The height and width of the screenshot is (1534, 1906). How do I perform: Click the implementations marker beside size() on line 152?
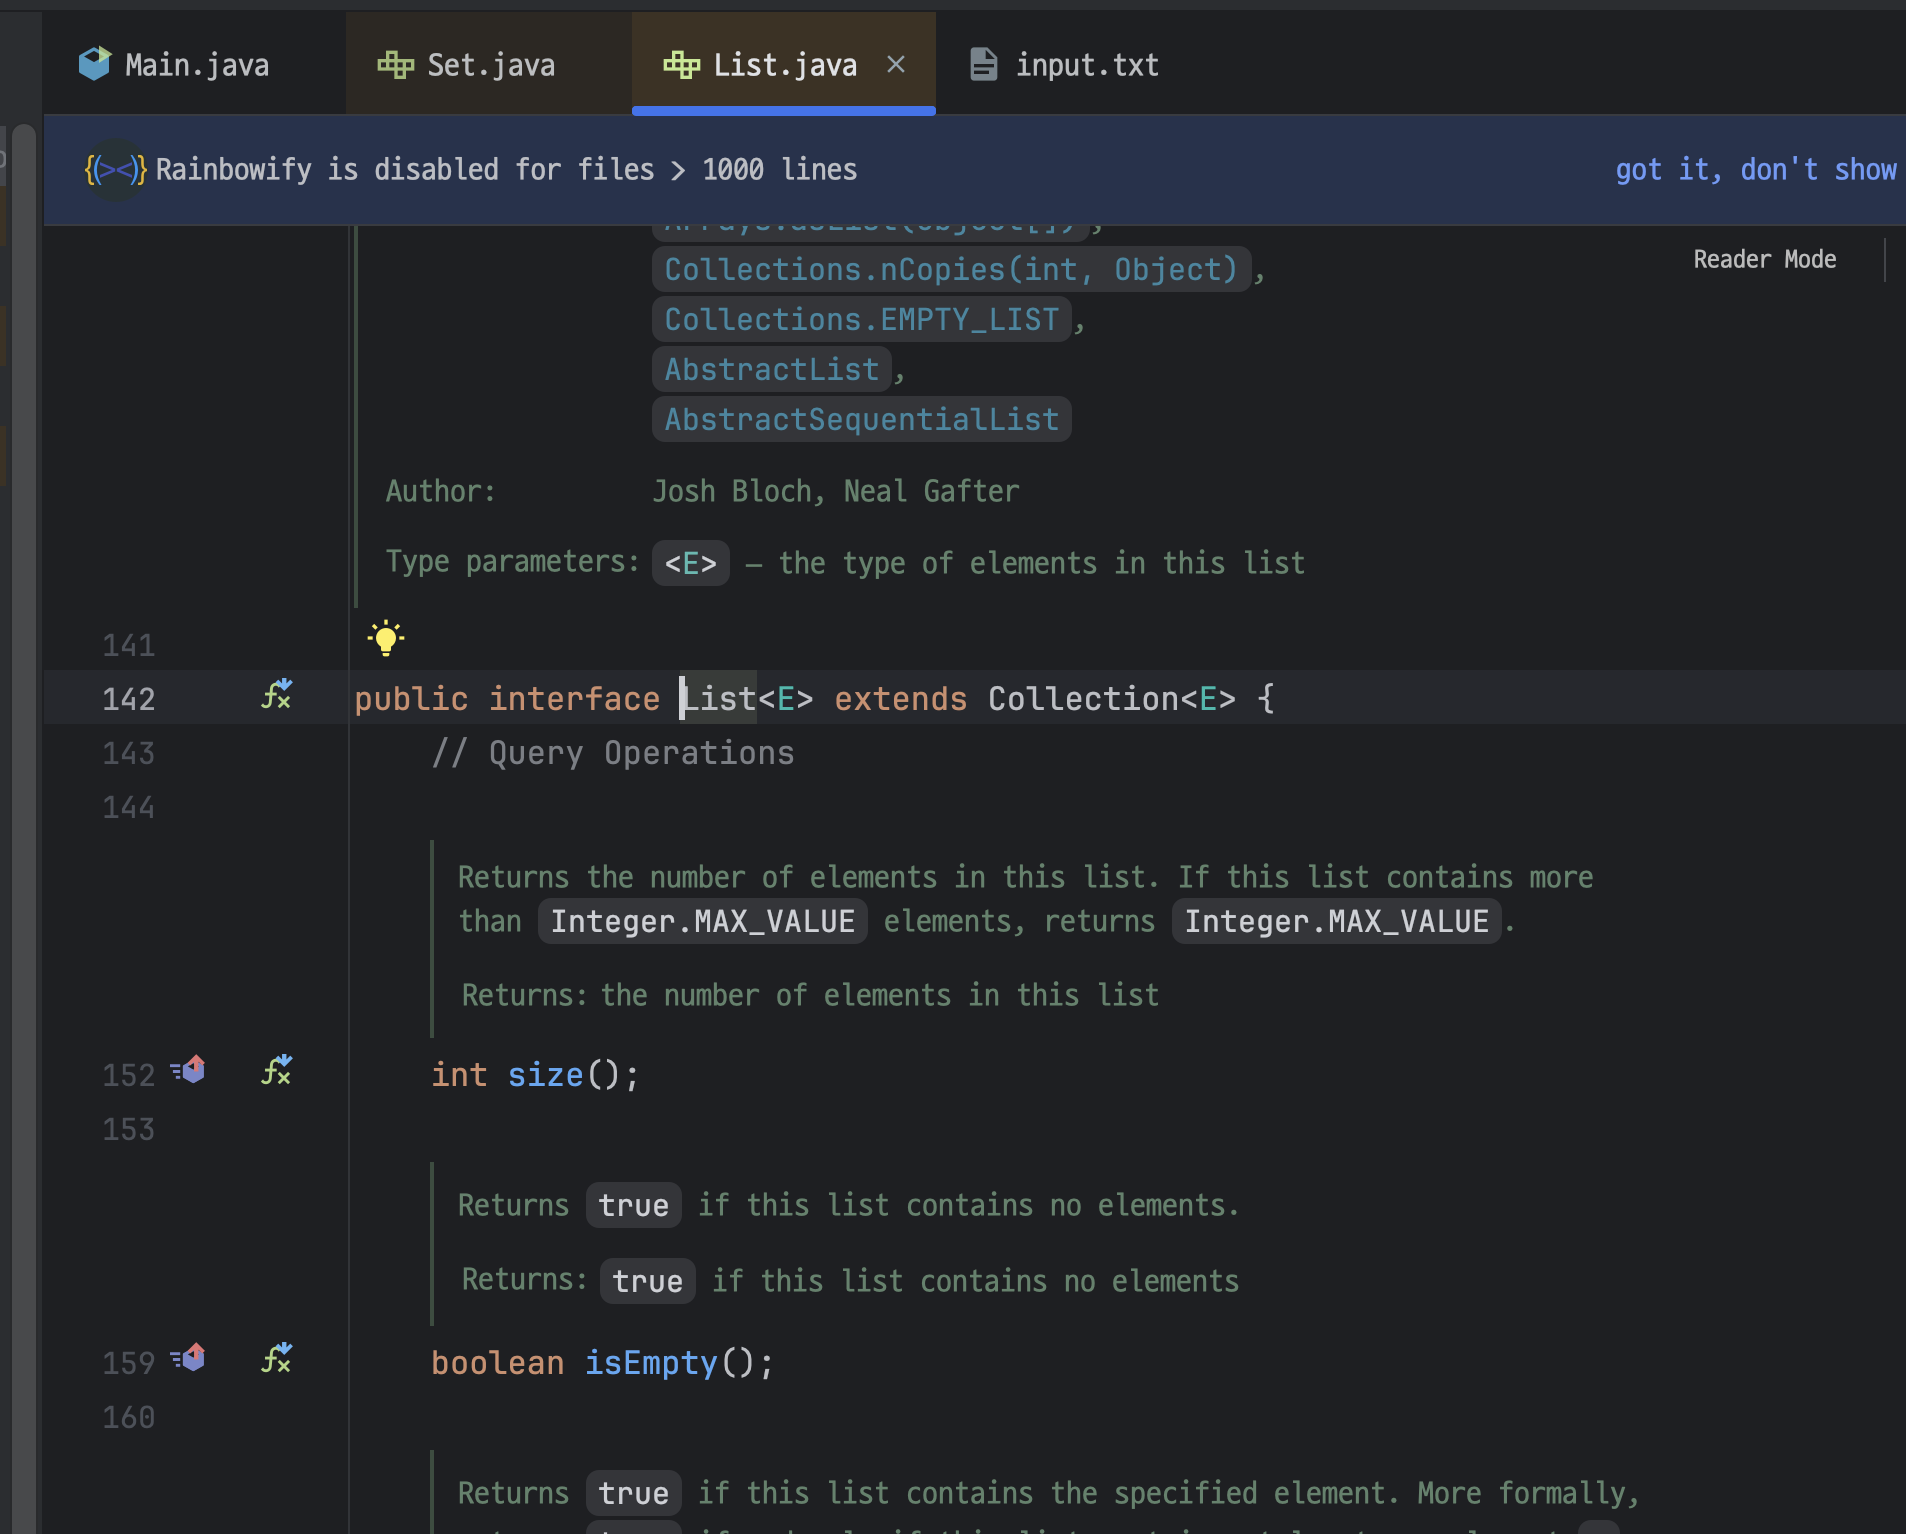[x=189, y=1069]
